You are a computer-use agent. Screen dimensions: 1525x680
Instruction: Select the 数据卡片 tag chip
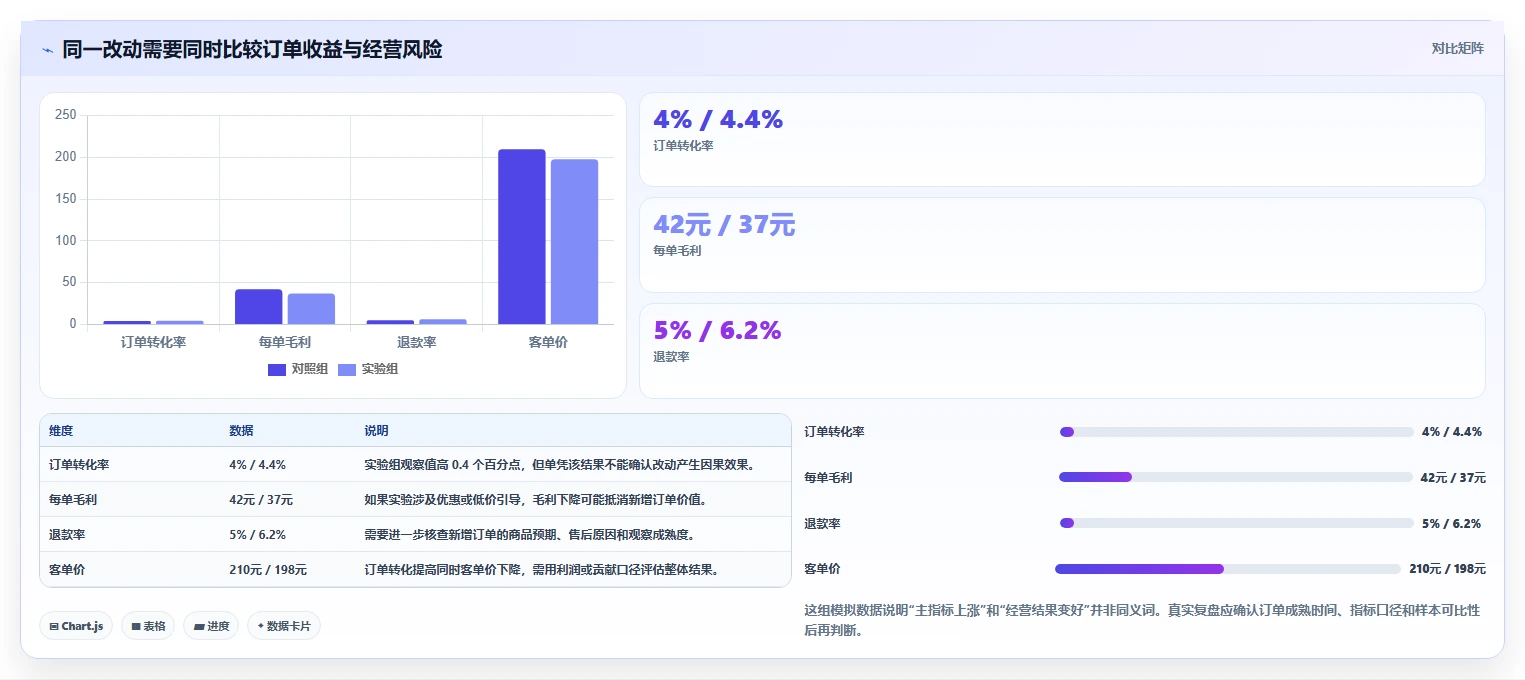coord(284,626)
